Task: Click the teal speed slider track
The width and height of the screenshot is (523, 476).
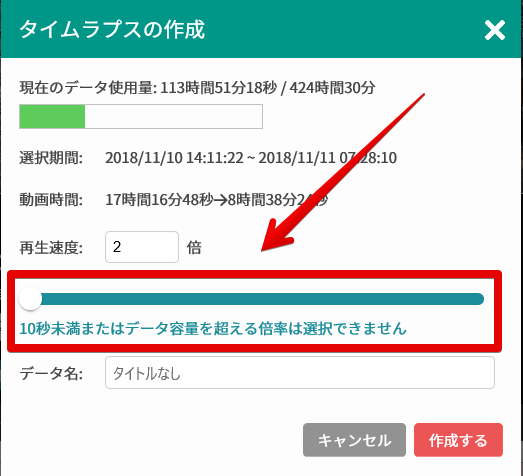Action: 257,299
